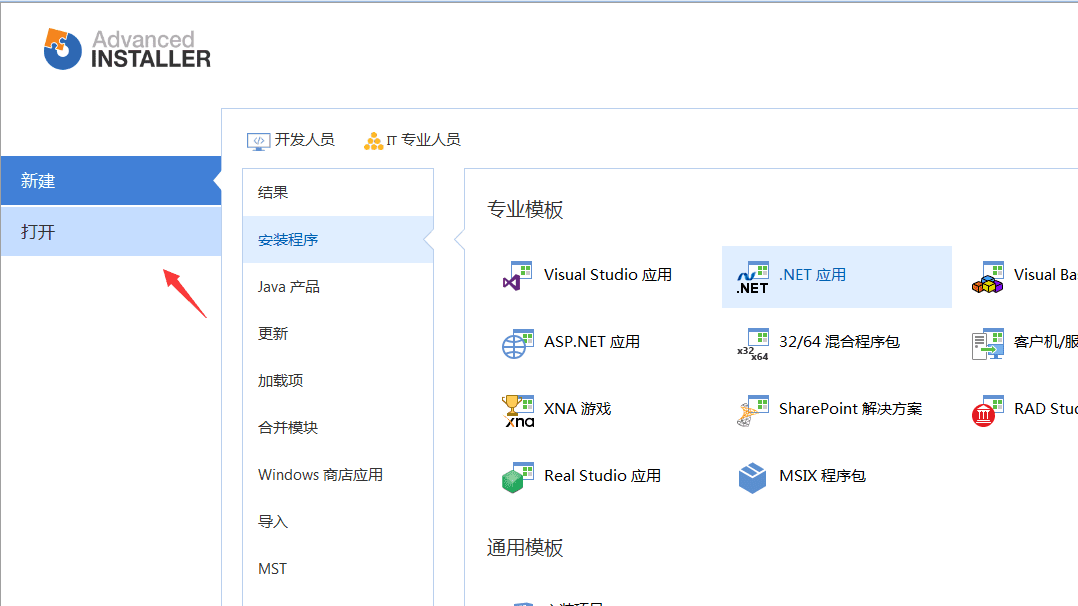Choose the MSIX 程序包 label
Image resolution: width=1078 pixels, height=606 pixels.
point(822,475)
